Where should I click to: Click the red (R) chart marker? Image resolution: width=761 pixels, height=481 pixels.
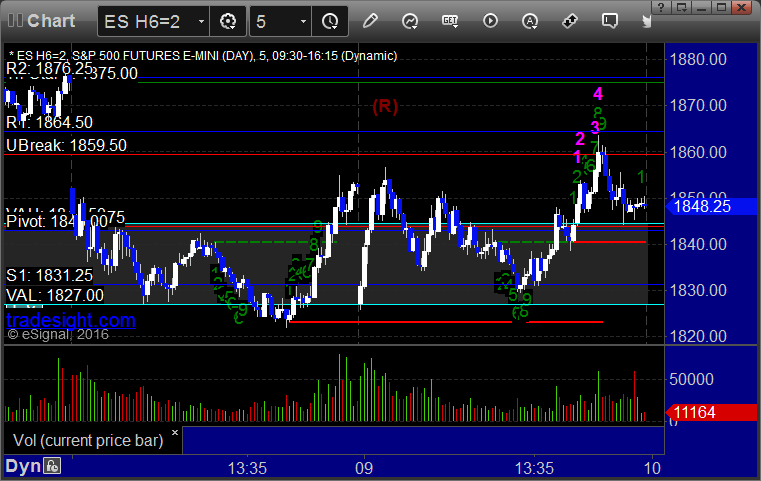point(385,106)
